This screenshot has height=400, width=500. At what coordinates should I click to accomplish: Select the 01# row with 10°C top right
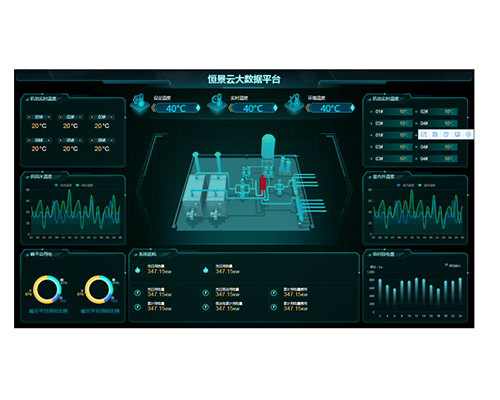click(391, 112)
